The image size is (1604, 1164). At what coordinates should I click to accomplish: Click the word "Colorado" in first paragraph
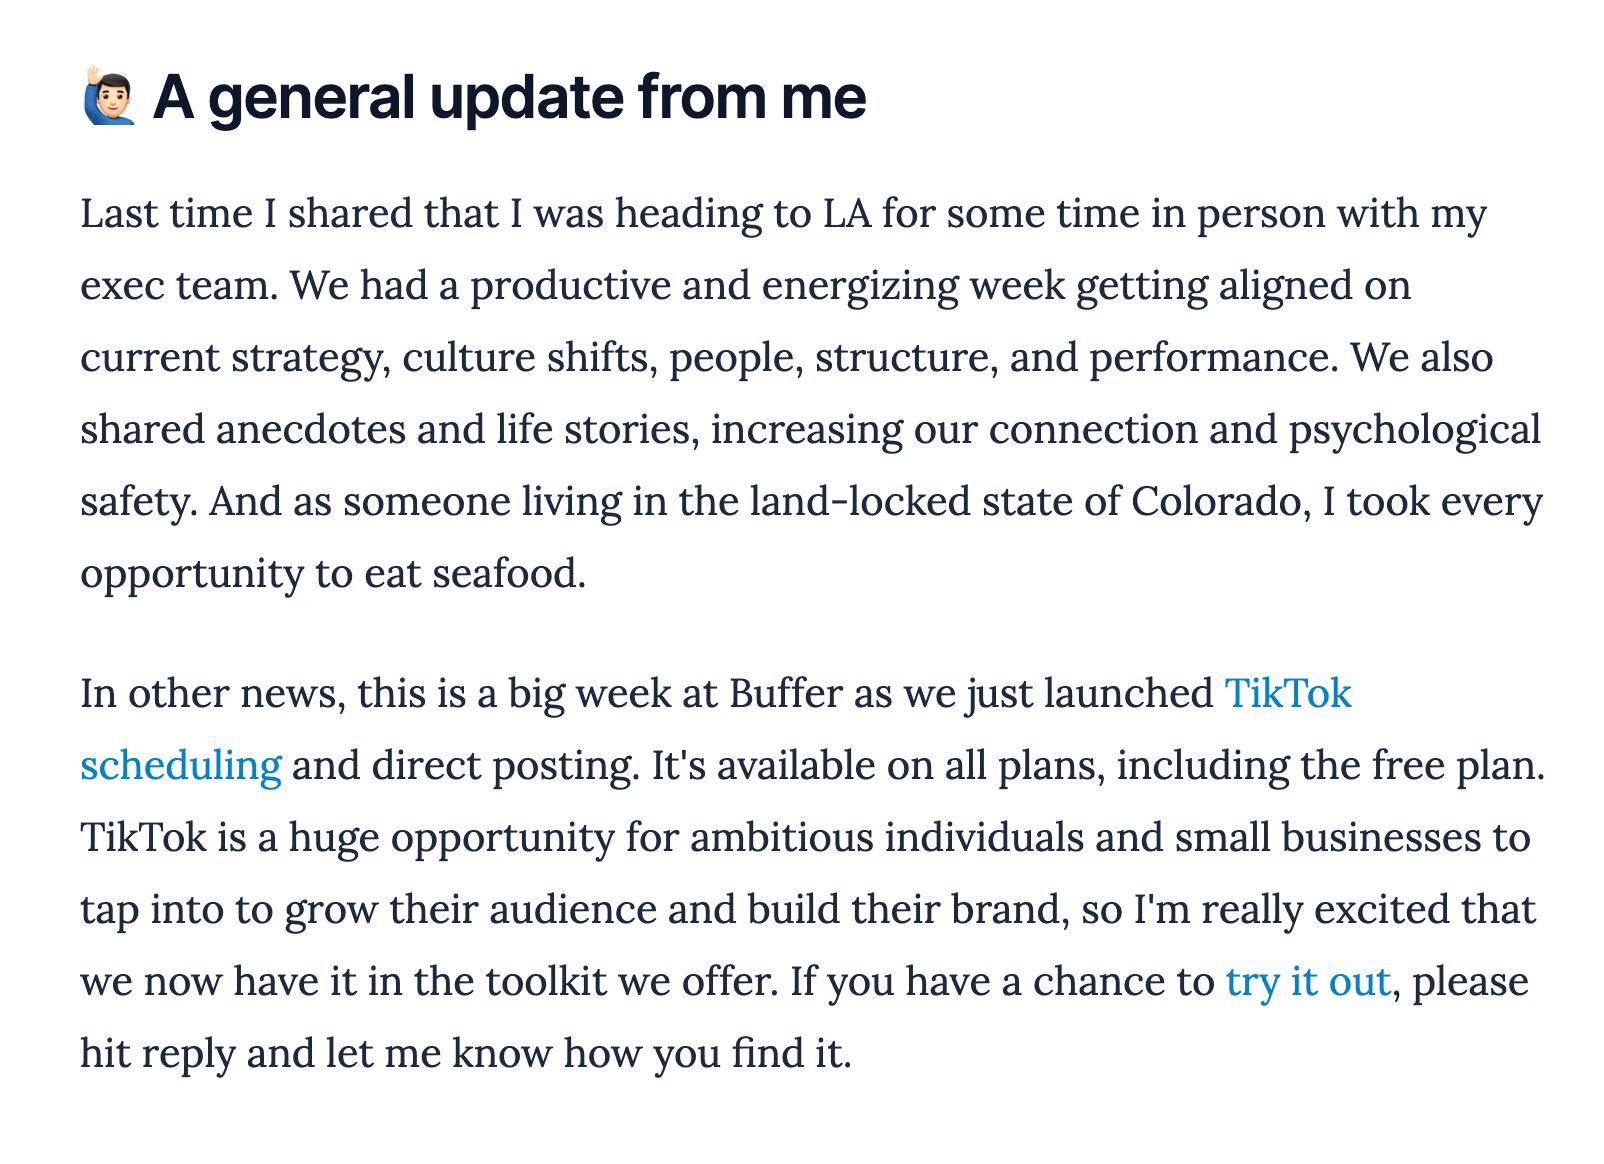click(1220, 501)
